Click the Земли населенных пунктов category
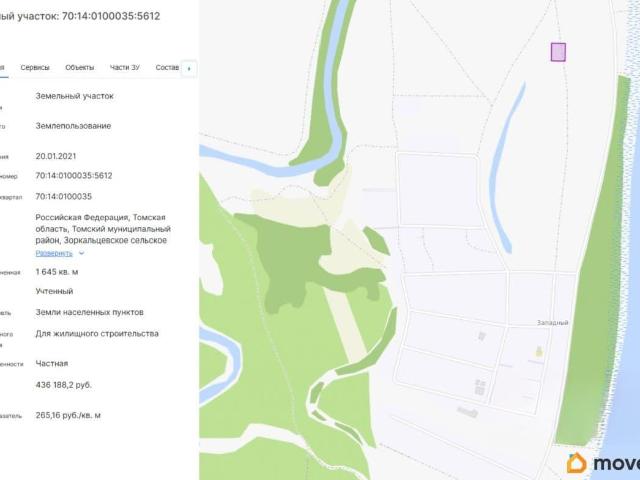Screen dimensions: 640x480 [x=89, y=312]
